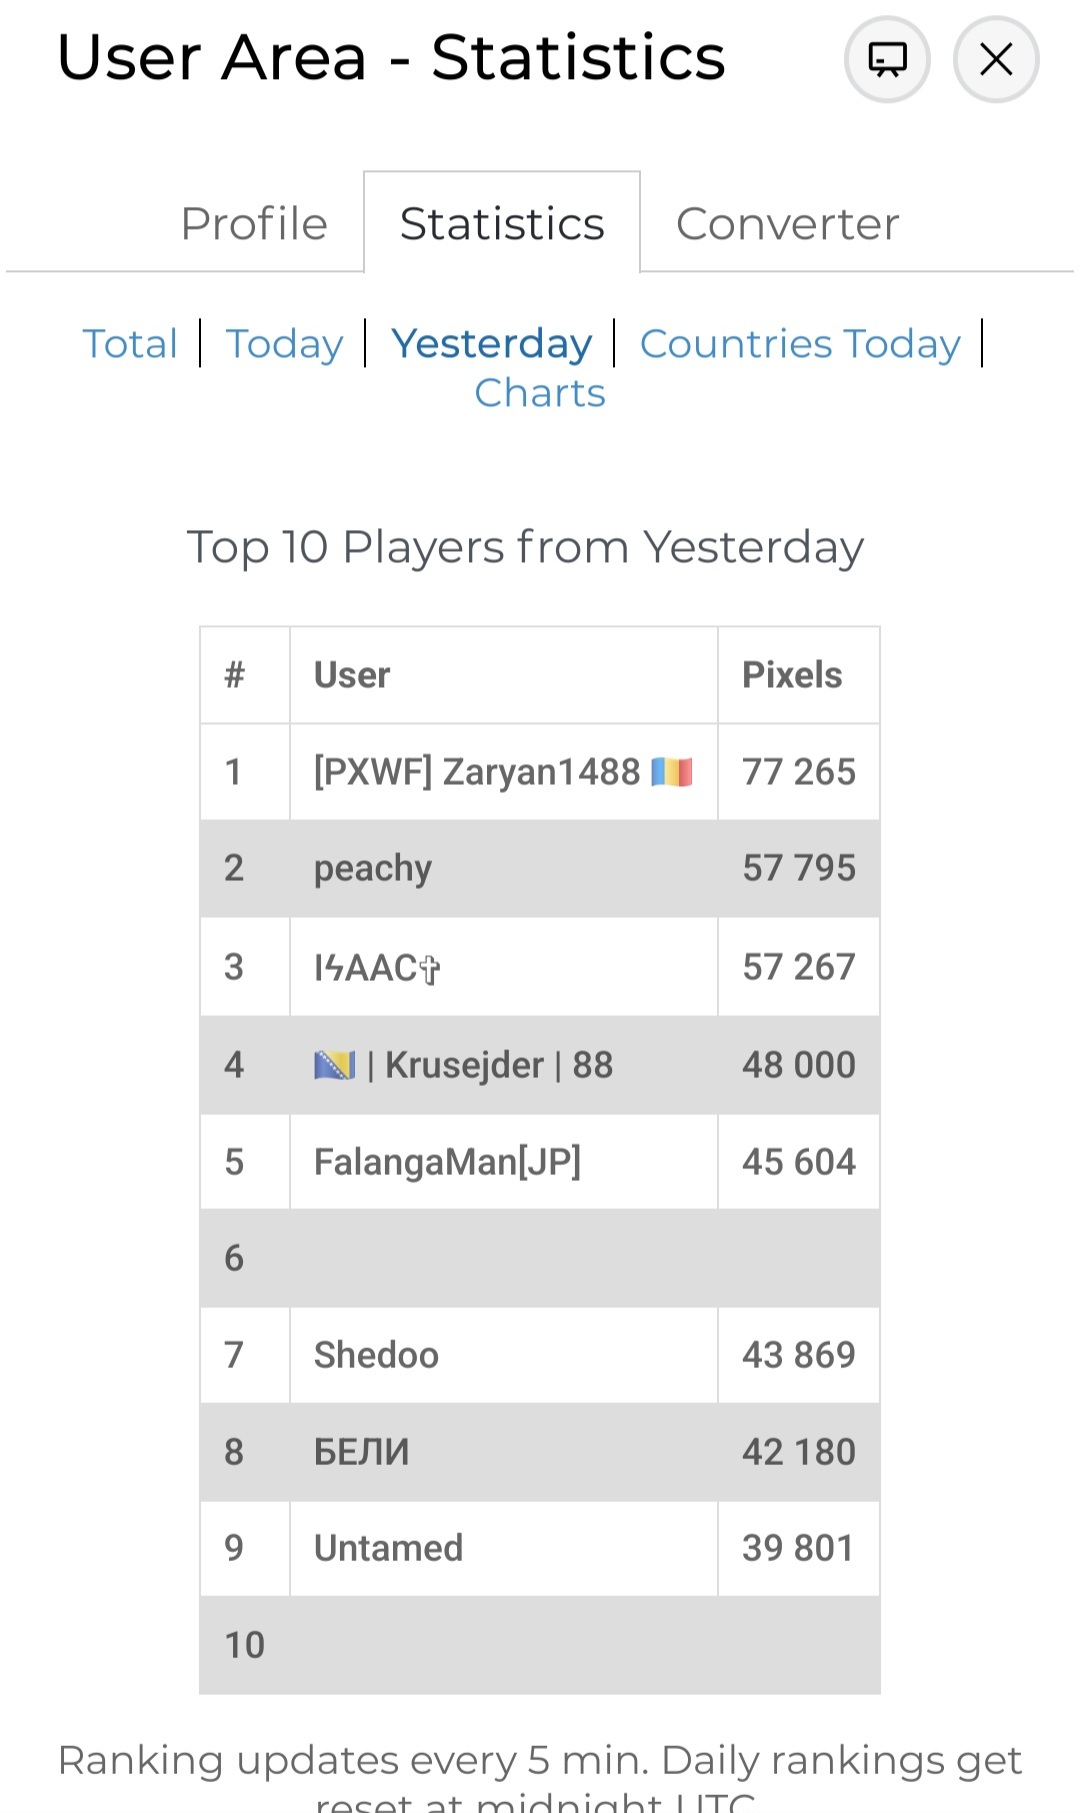The width and height of the screenshot is (1080, 1813).
Task: Open the Converter tab
Action: (x=788, y=224)
